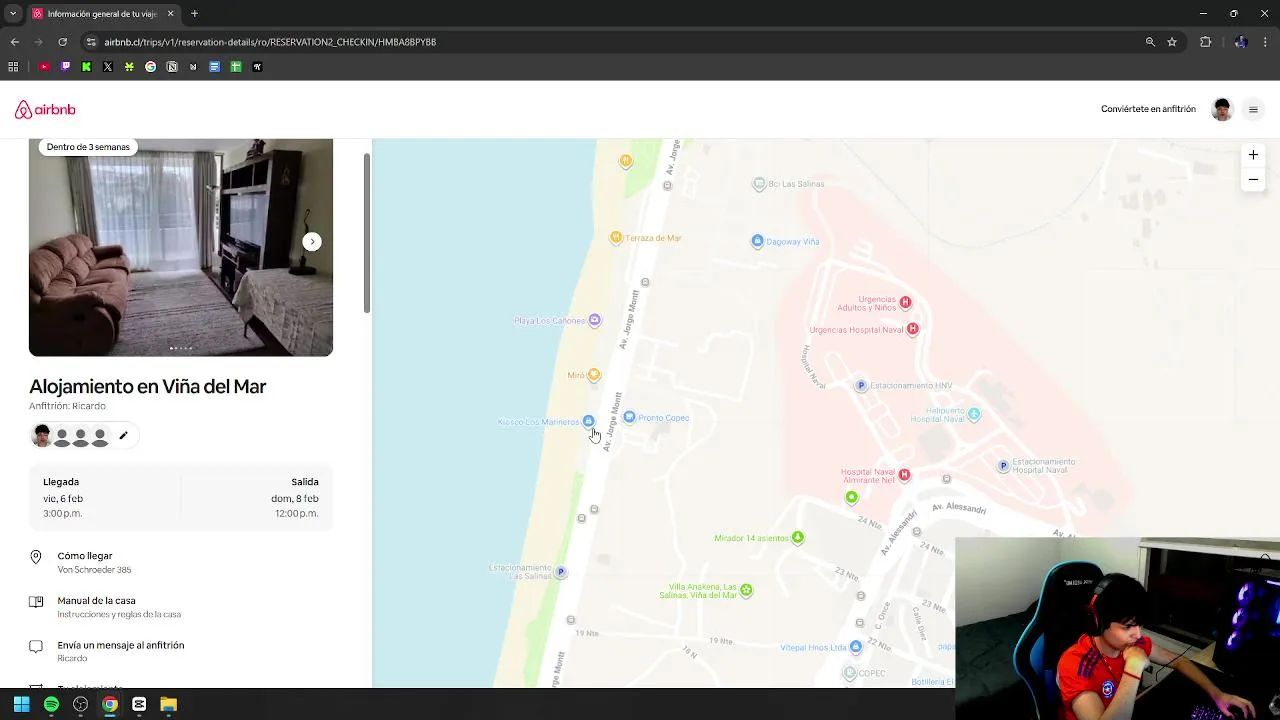
Task: Click Envía un mensaje al anfitrión
Action: point(180,651)
